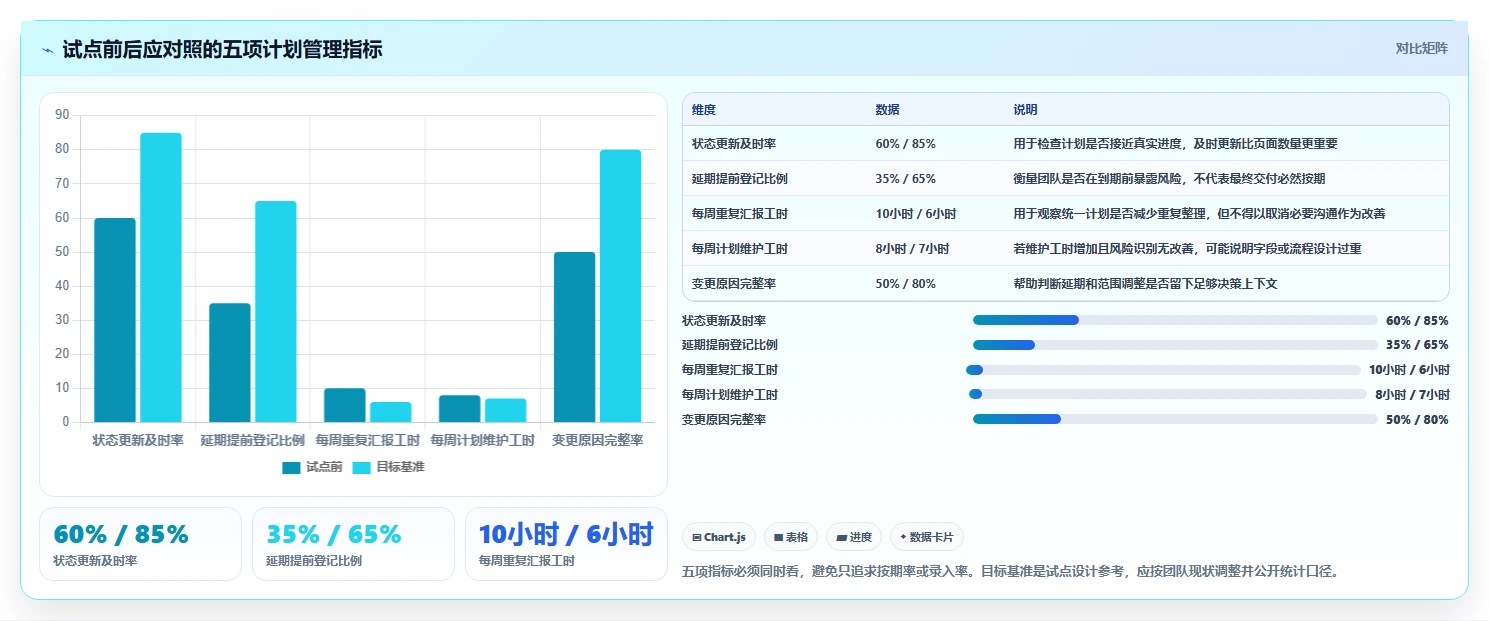Click the 每周计划维护工时 progress bar
This screenshot has width=1489, height=621.
(1167, 394)
